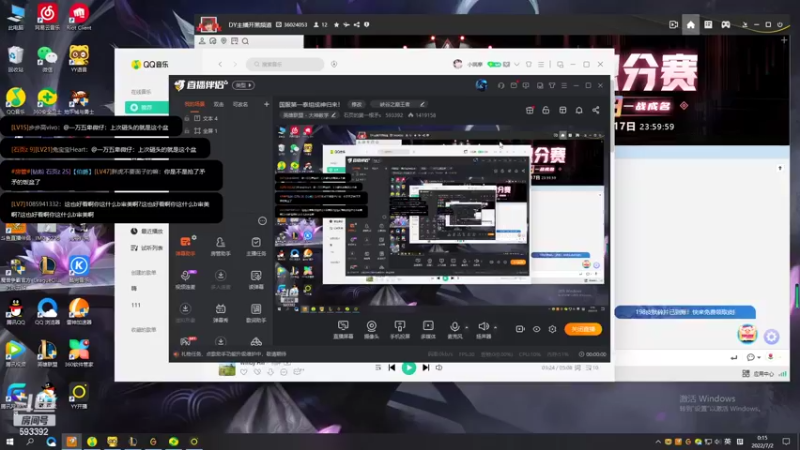The image size is (800, 450).
Task: Expand the microphone options arrow
Action: [x=466, y=328]
